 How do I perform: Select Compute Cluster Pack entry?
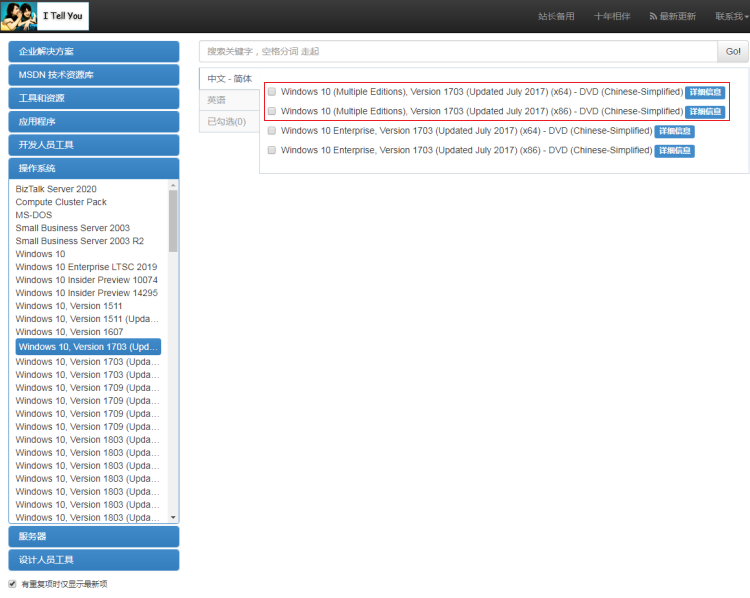point(61,202)
